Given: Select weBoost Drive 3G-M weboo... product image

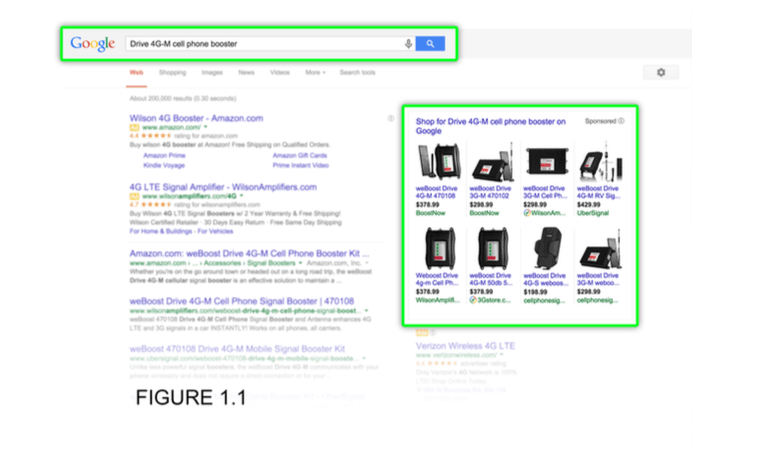Looking at the screenshot, I should (x=600, y=249).
